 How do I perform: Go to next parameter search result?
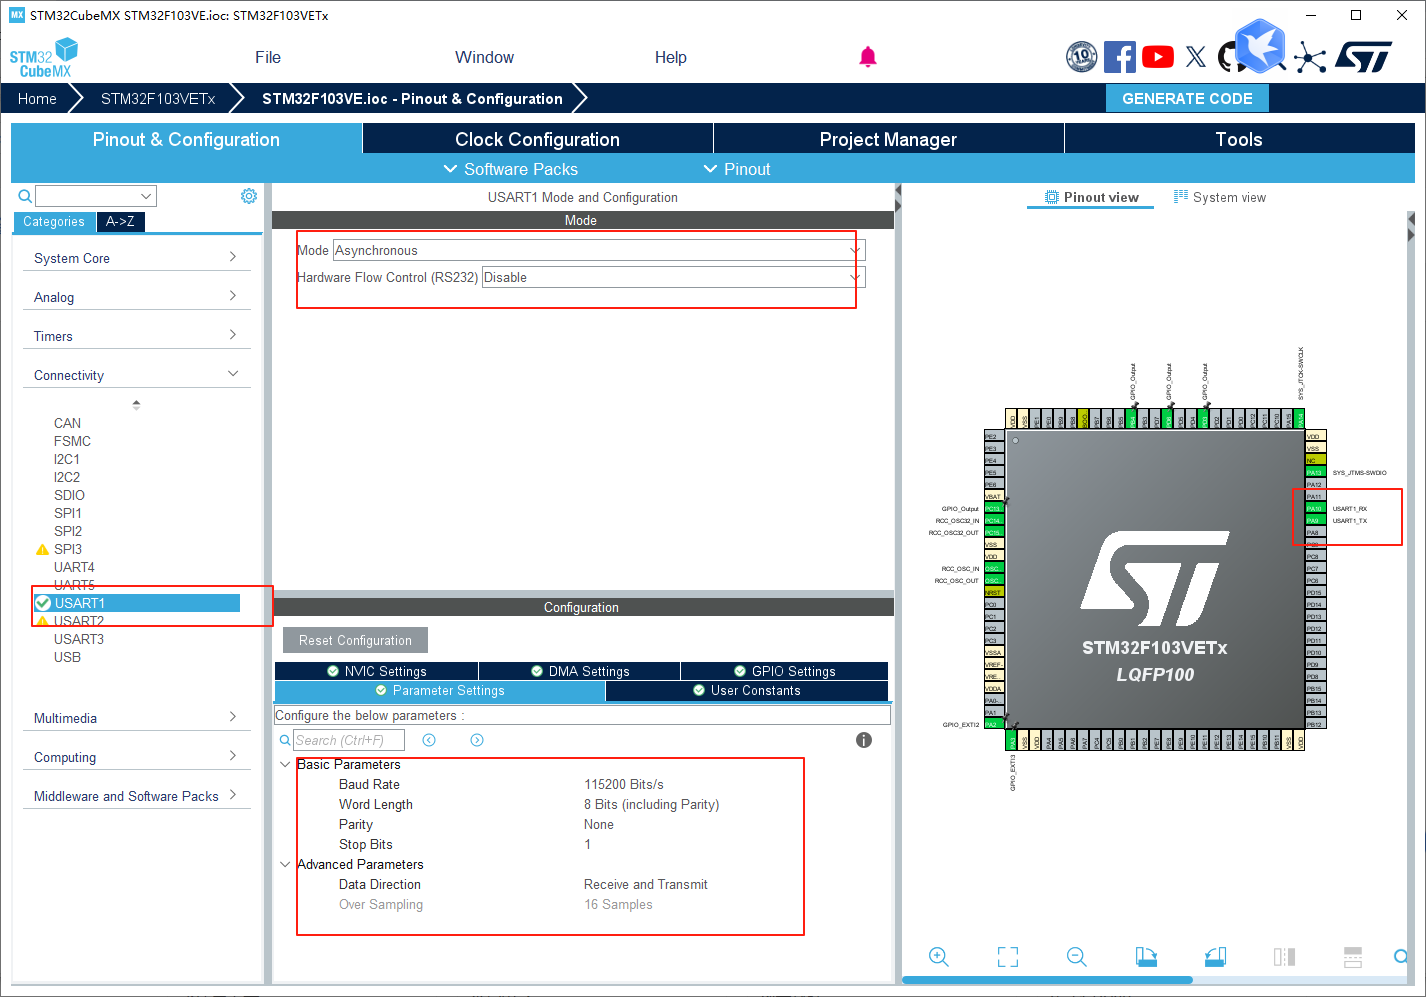point(477,740)
